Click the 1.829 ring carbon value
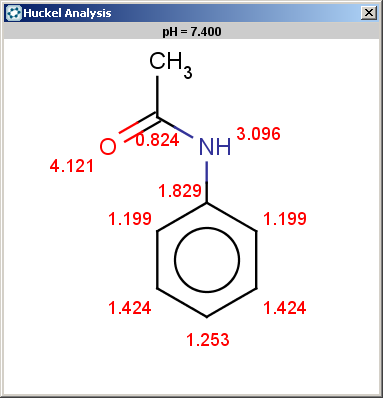The width and height of the screenshot is (383, 398). (x=180, y=191)
